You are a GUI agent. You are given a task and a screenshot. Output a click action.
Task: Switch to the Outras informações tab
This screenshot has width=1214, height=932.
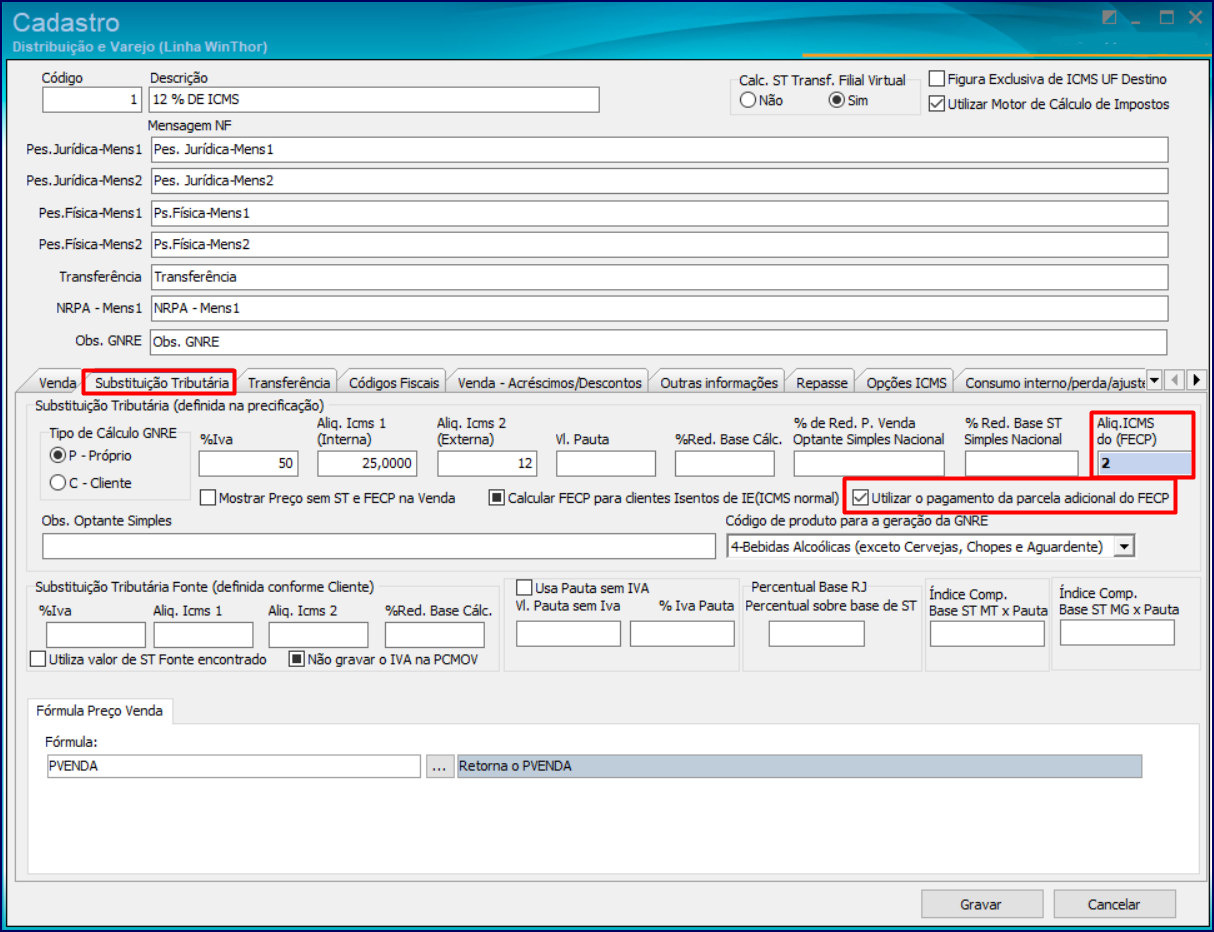(719, 382)
